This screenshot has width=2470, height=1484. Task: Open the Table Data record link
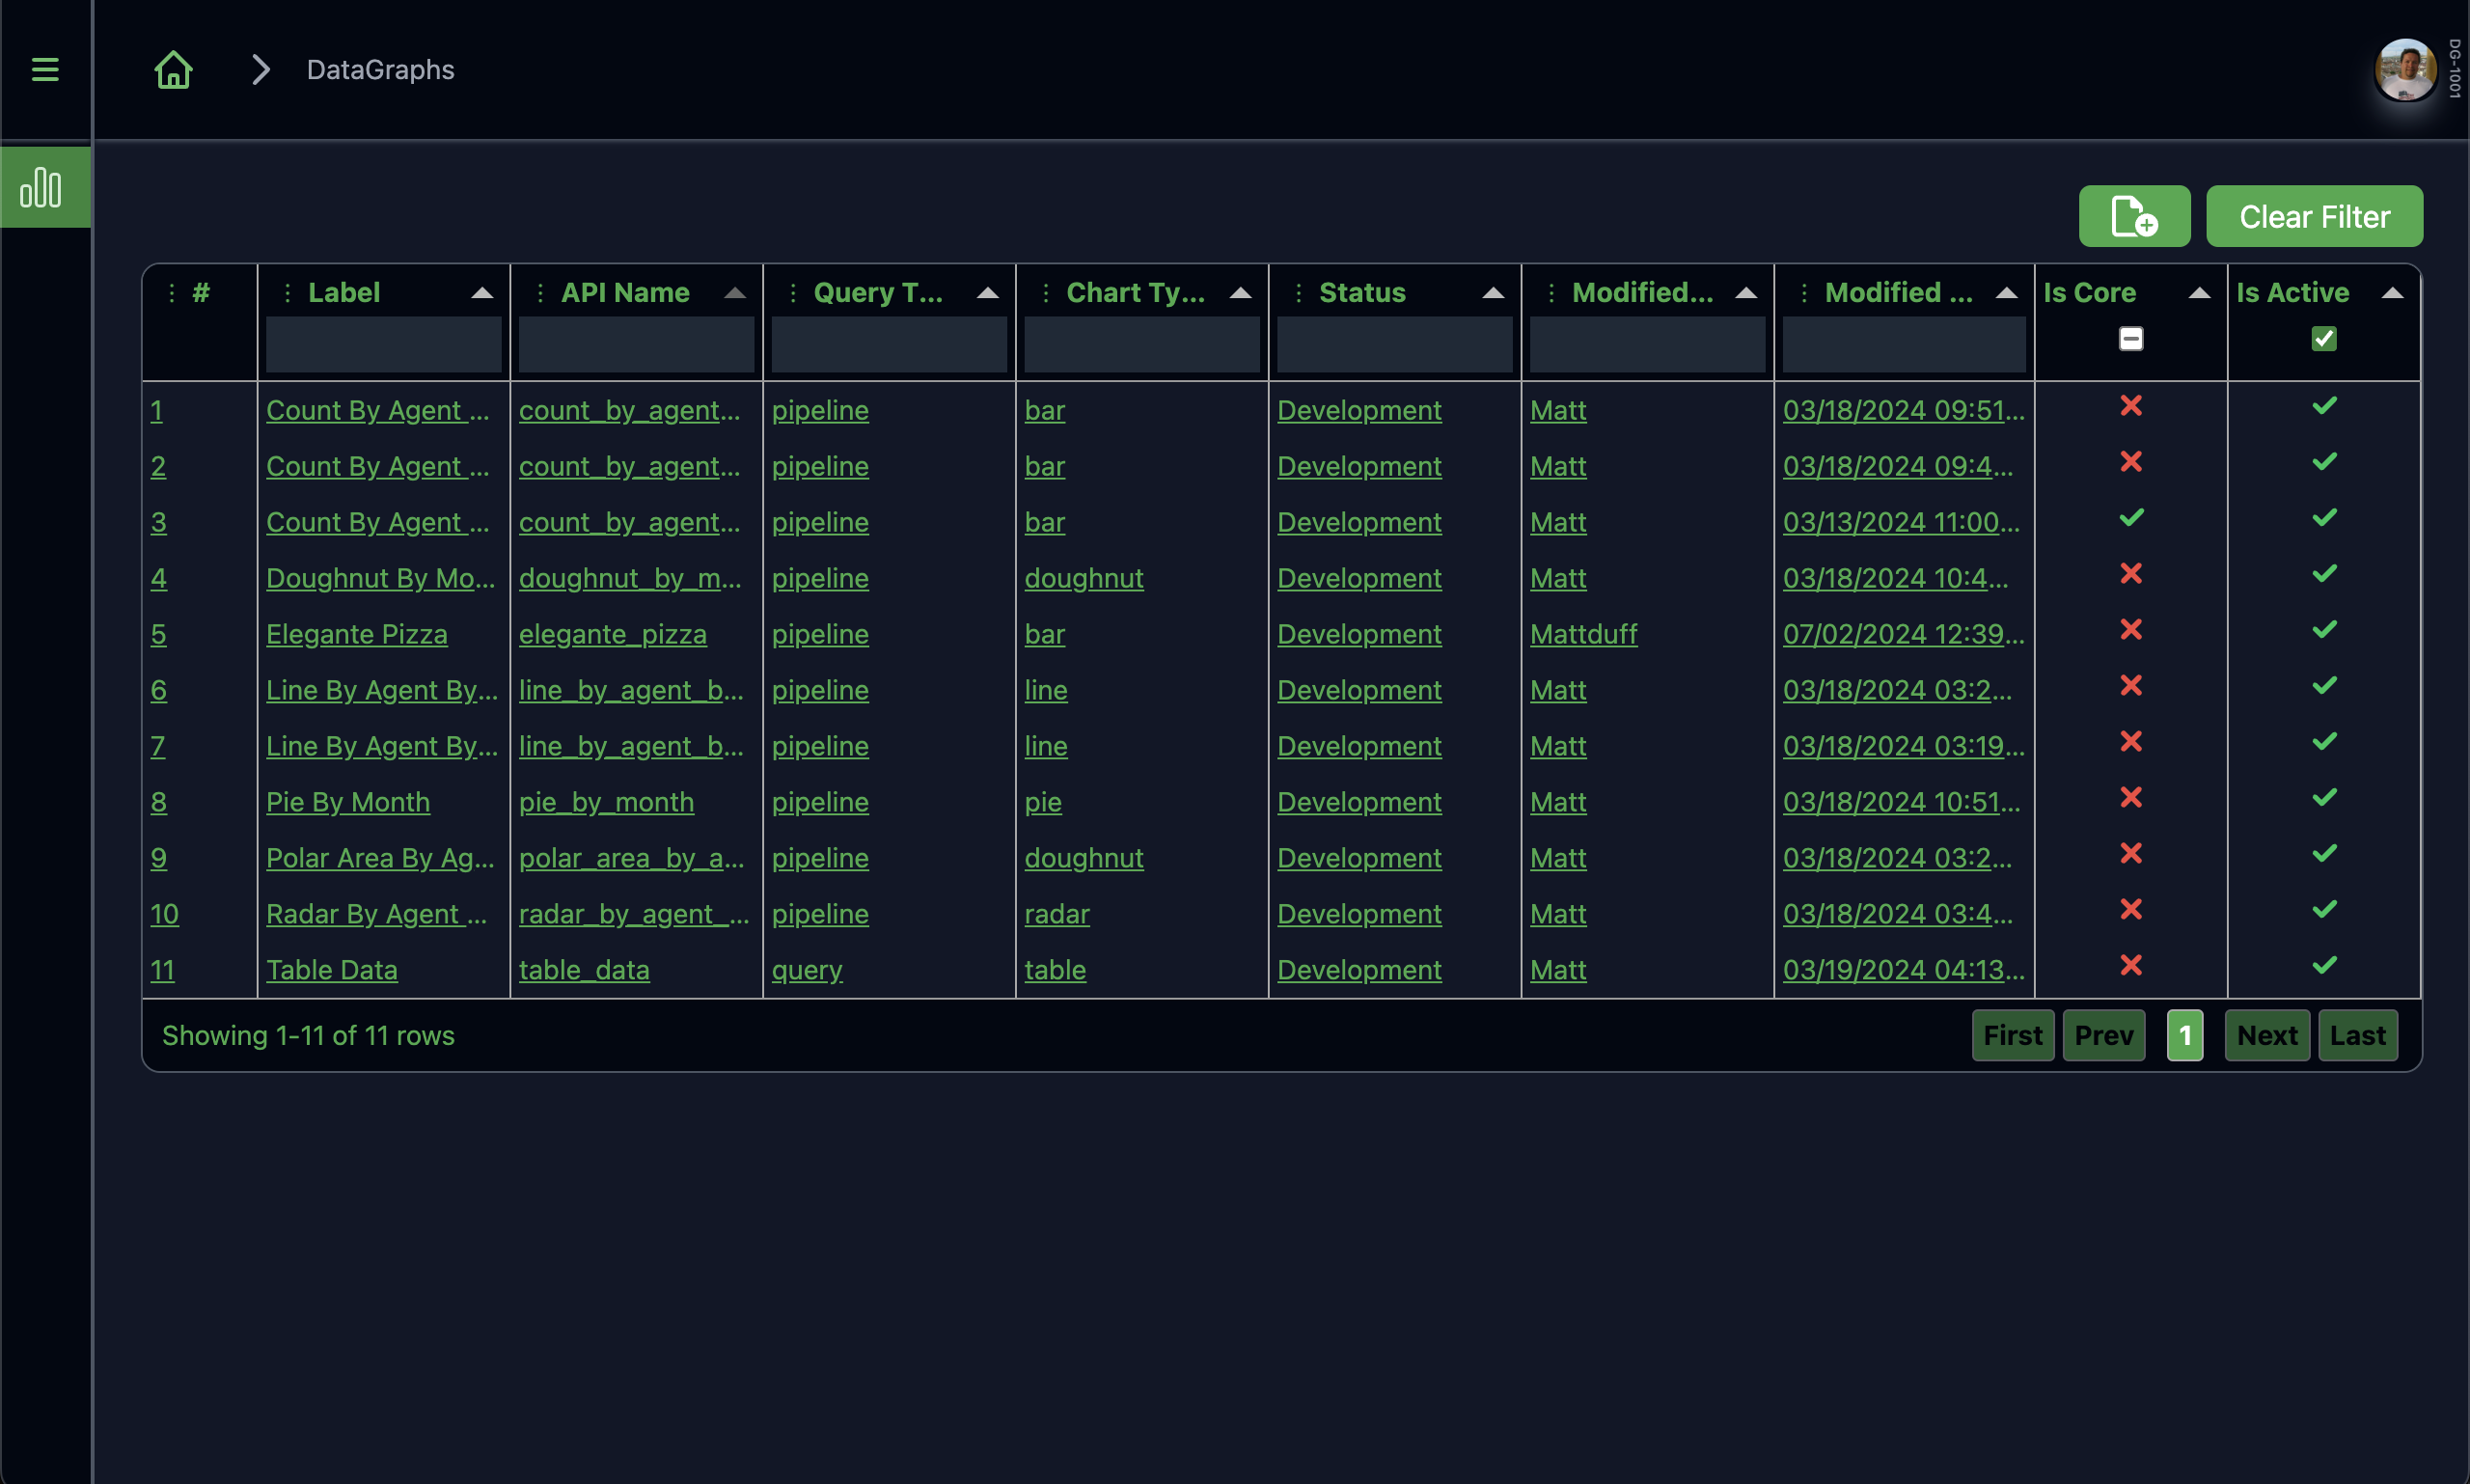(x=332, y=969)
